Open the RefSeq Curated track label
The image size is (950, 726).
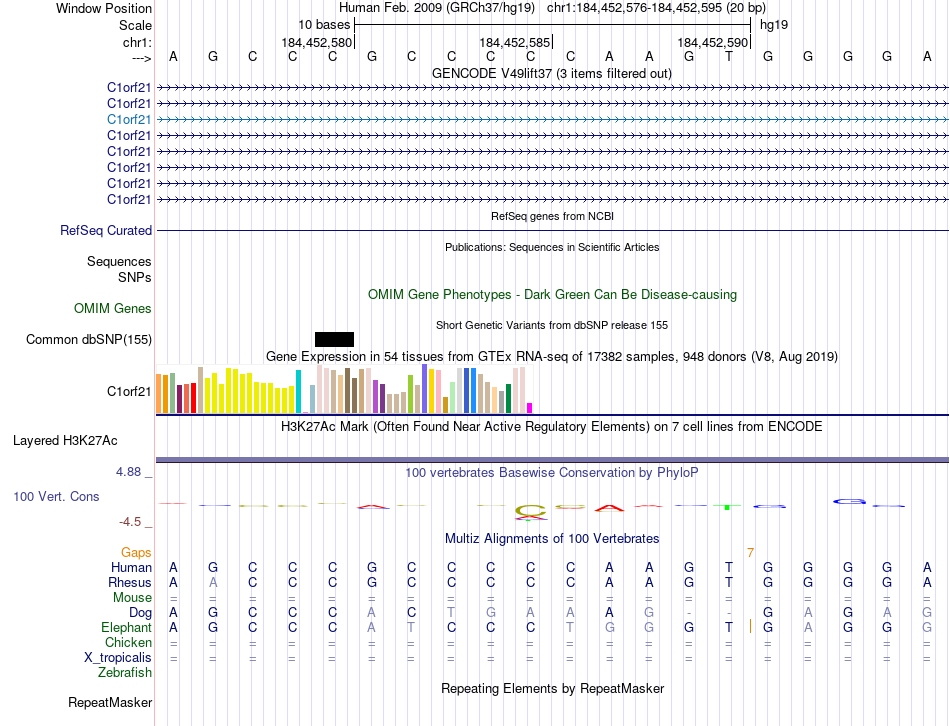click(106, 230)
